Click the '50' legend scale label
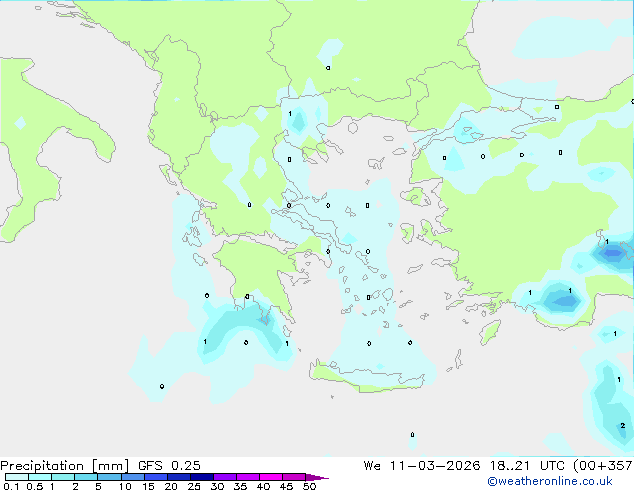Viewport: 634px width, 490px height. coord(309,486)
